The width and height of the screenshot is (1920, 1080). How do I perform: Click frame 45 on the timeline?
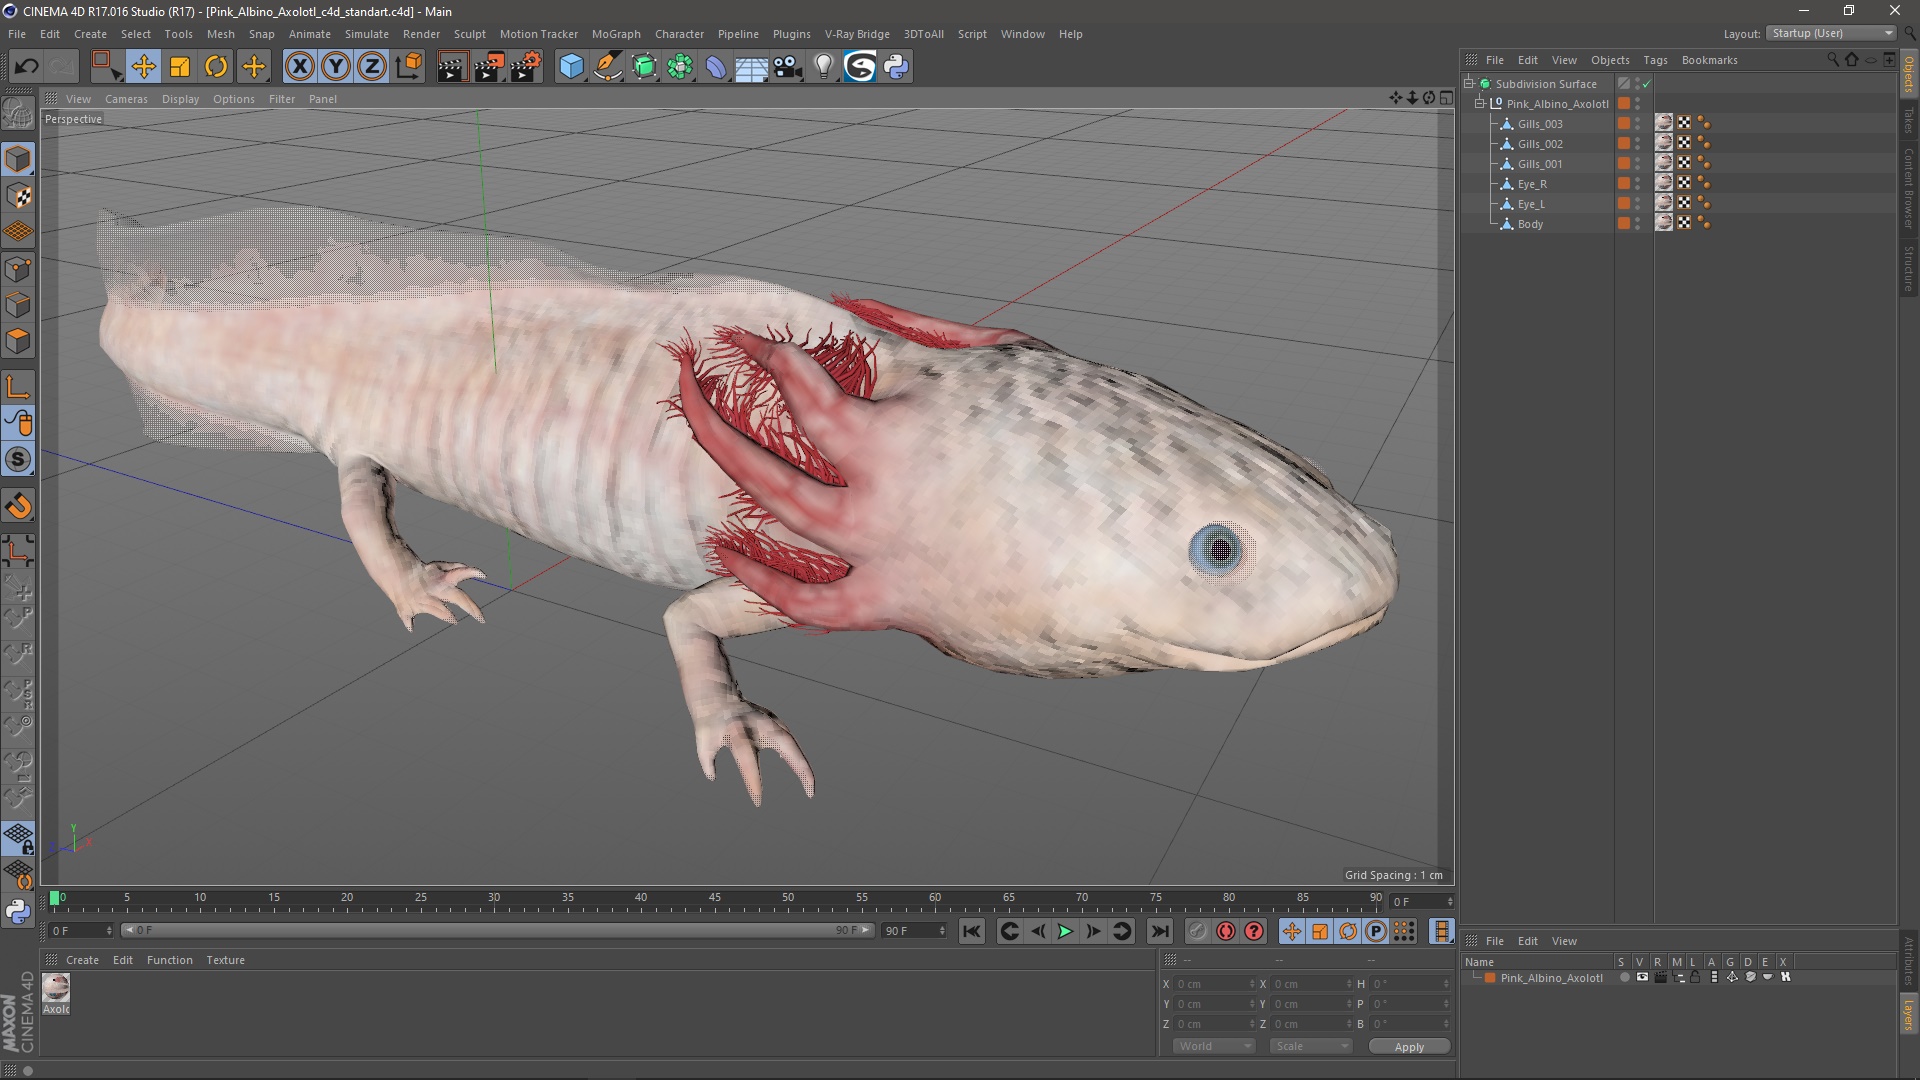pos(714,898)
